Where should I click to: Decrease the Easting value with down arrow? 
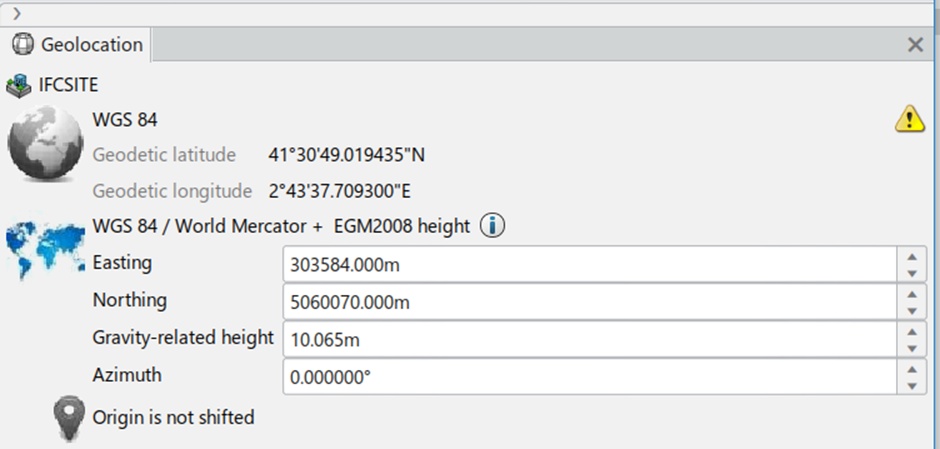tap(912, 273)
